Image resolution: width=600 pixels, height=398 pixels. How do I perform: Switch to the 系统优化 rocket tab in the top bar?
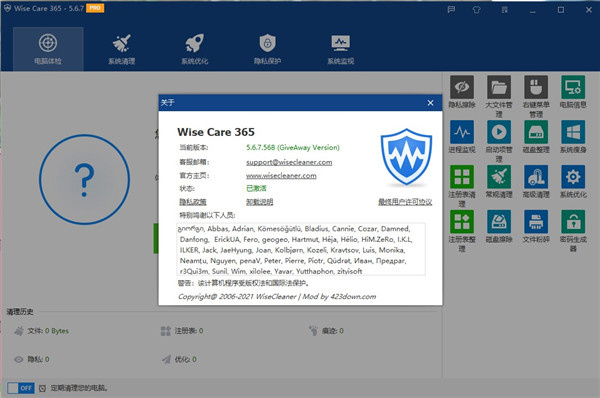pyautogui.click(x=194, y=49)
